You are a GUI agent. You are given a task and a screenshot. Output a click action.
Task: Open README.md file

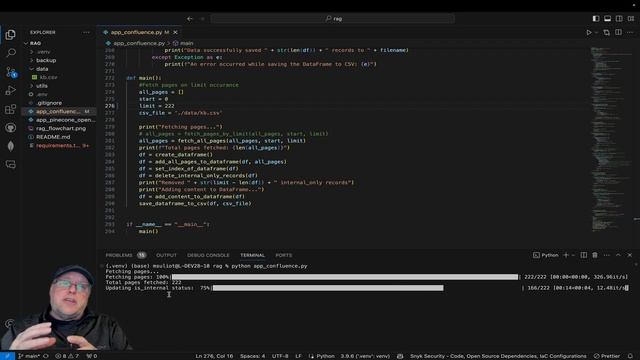[53, 137]
